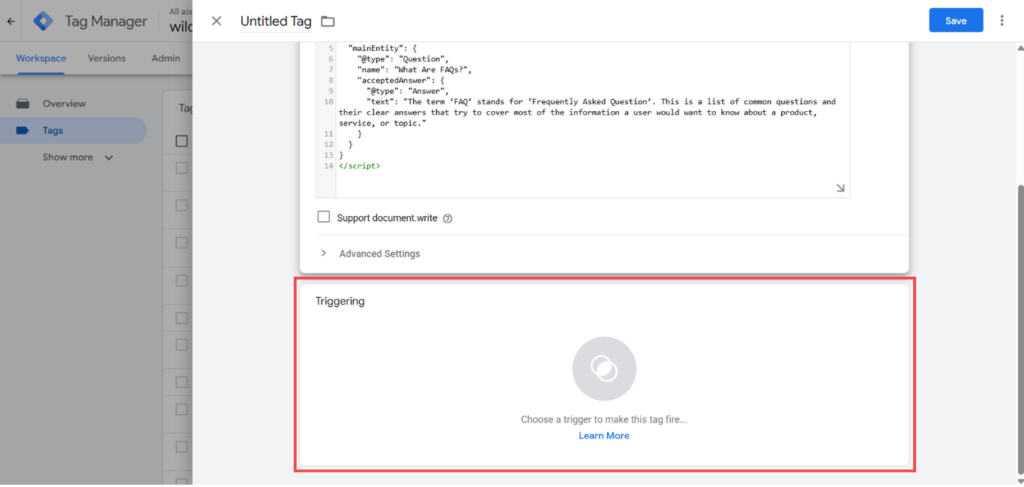Close the tag editor with the X icon

tap(217, 21)
